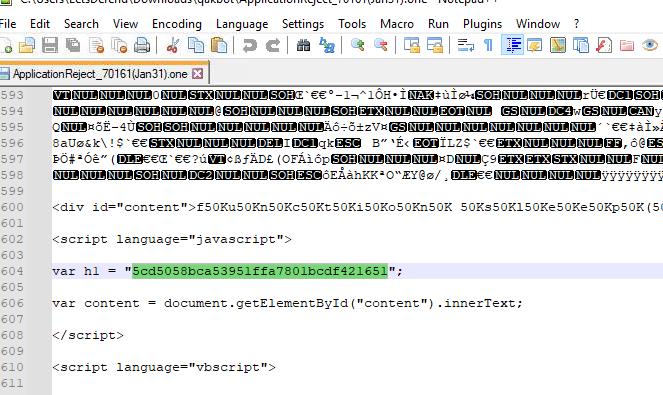Click the Close All toolbar icon
Screen dimensions: 663x395
(x=119, y=45)
